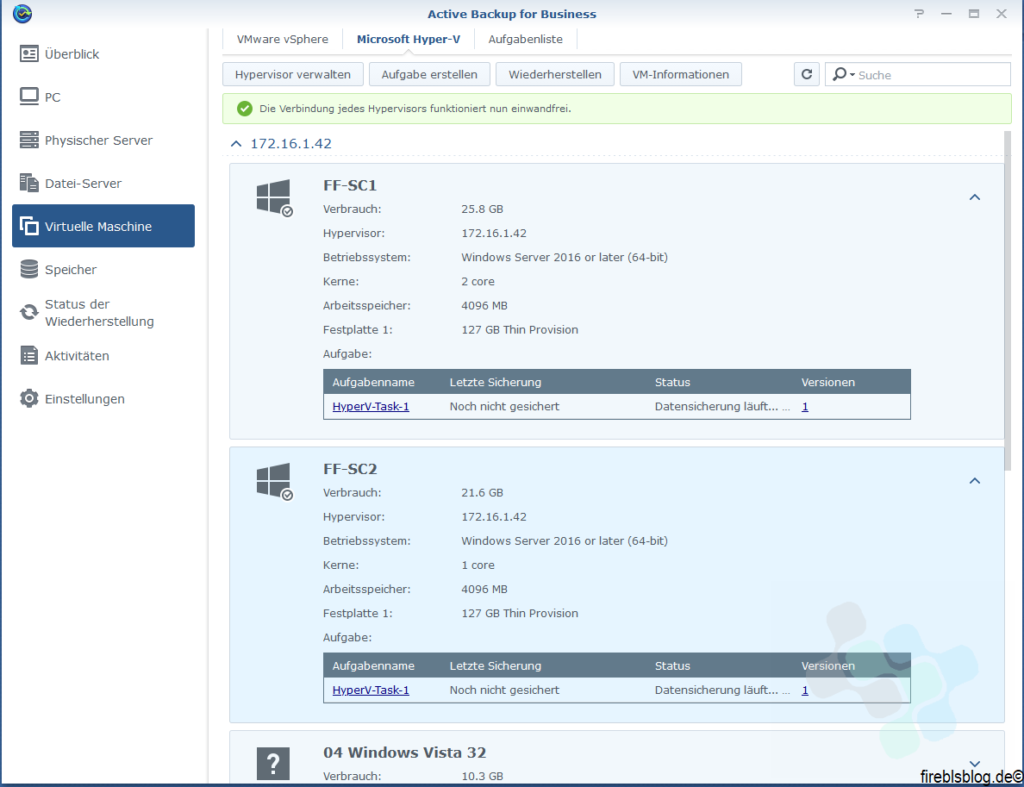Screen dimensions: 1024x787
Task: Open help via the question mark in title bar
Action: [919, 14]
